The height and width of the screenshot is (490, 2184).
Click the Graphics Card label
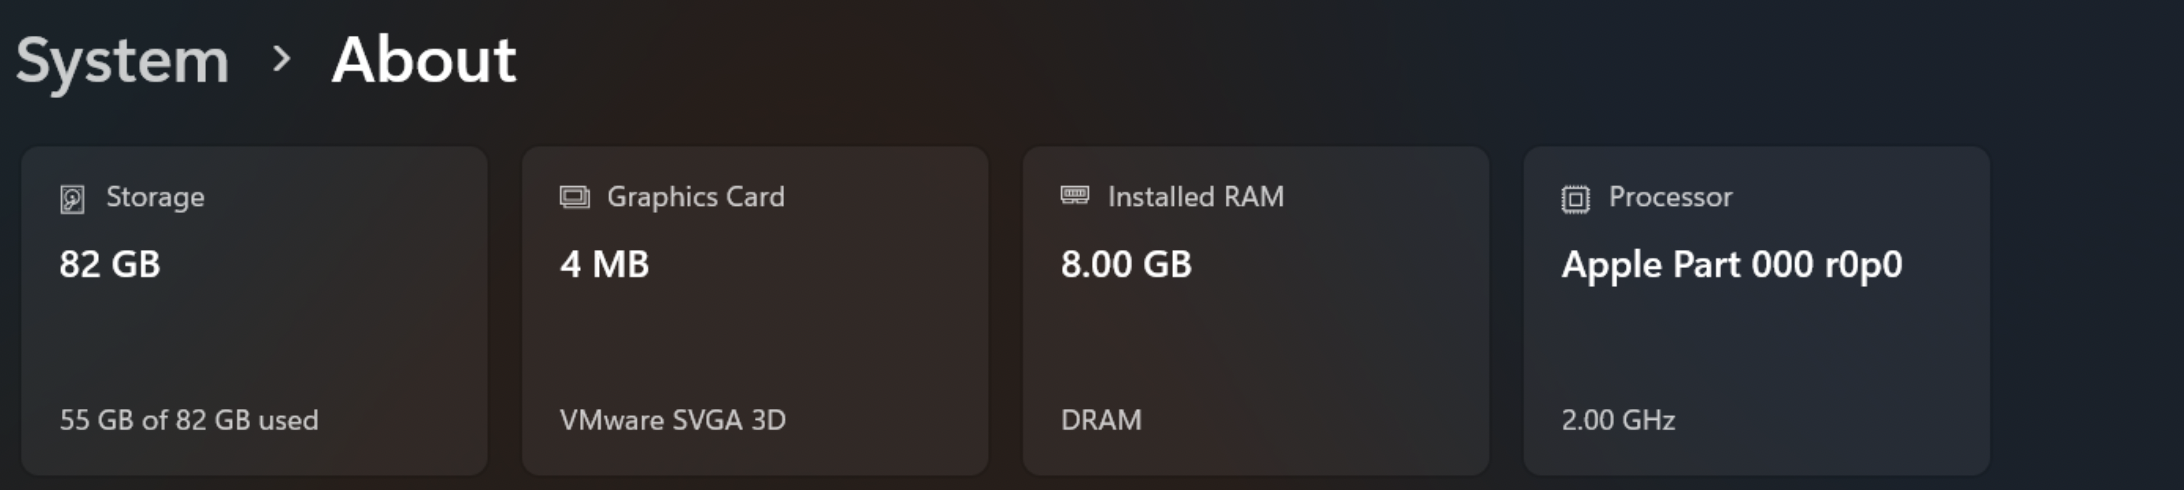(695, 197)
